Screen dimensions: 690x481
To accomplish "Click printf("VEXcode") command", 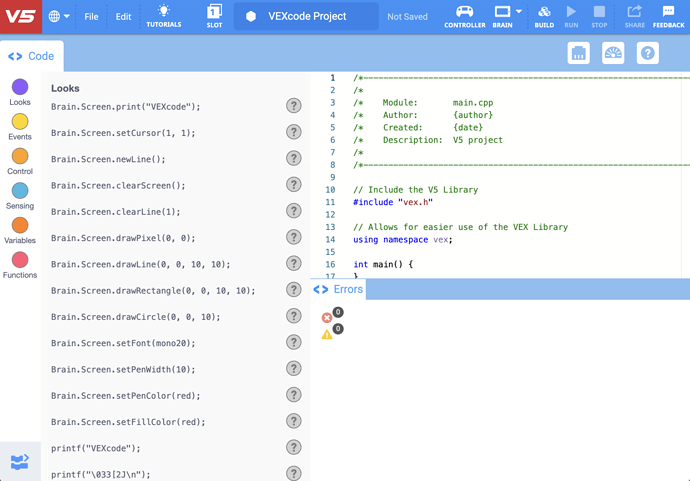I will pyautogui.click(x=95, y=448).
